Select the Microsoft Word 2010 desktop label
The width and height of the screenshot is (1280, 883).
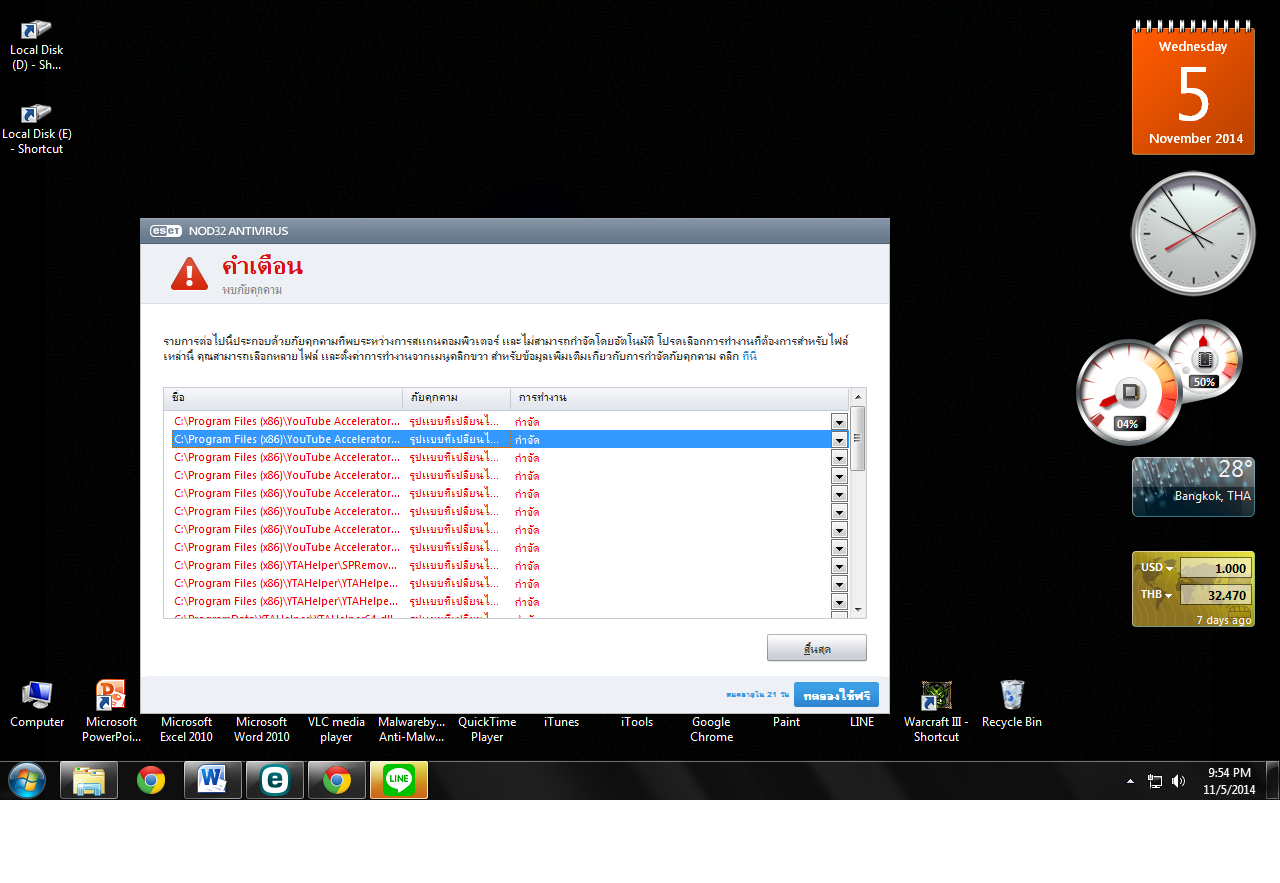262,729
